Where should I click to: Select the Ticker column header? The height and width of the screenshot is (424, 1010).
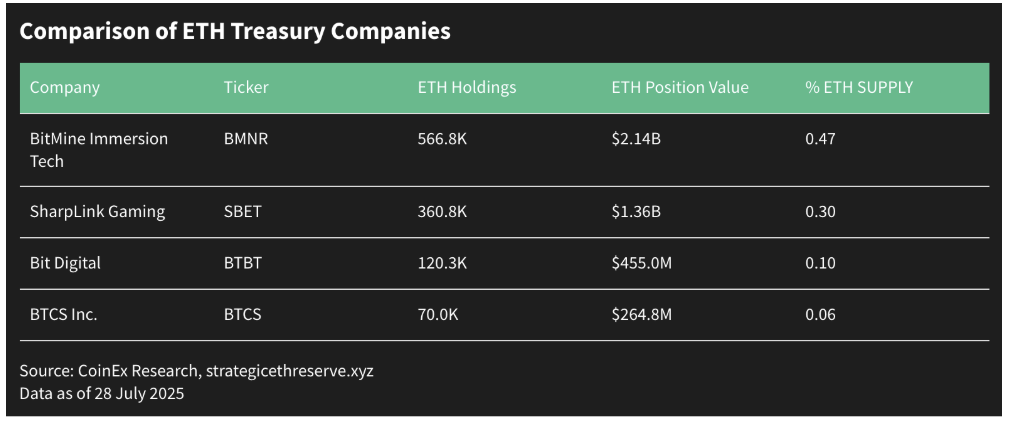pos(246,87)
